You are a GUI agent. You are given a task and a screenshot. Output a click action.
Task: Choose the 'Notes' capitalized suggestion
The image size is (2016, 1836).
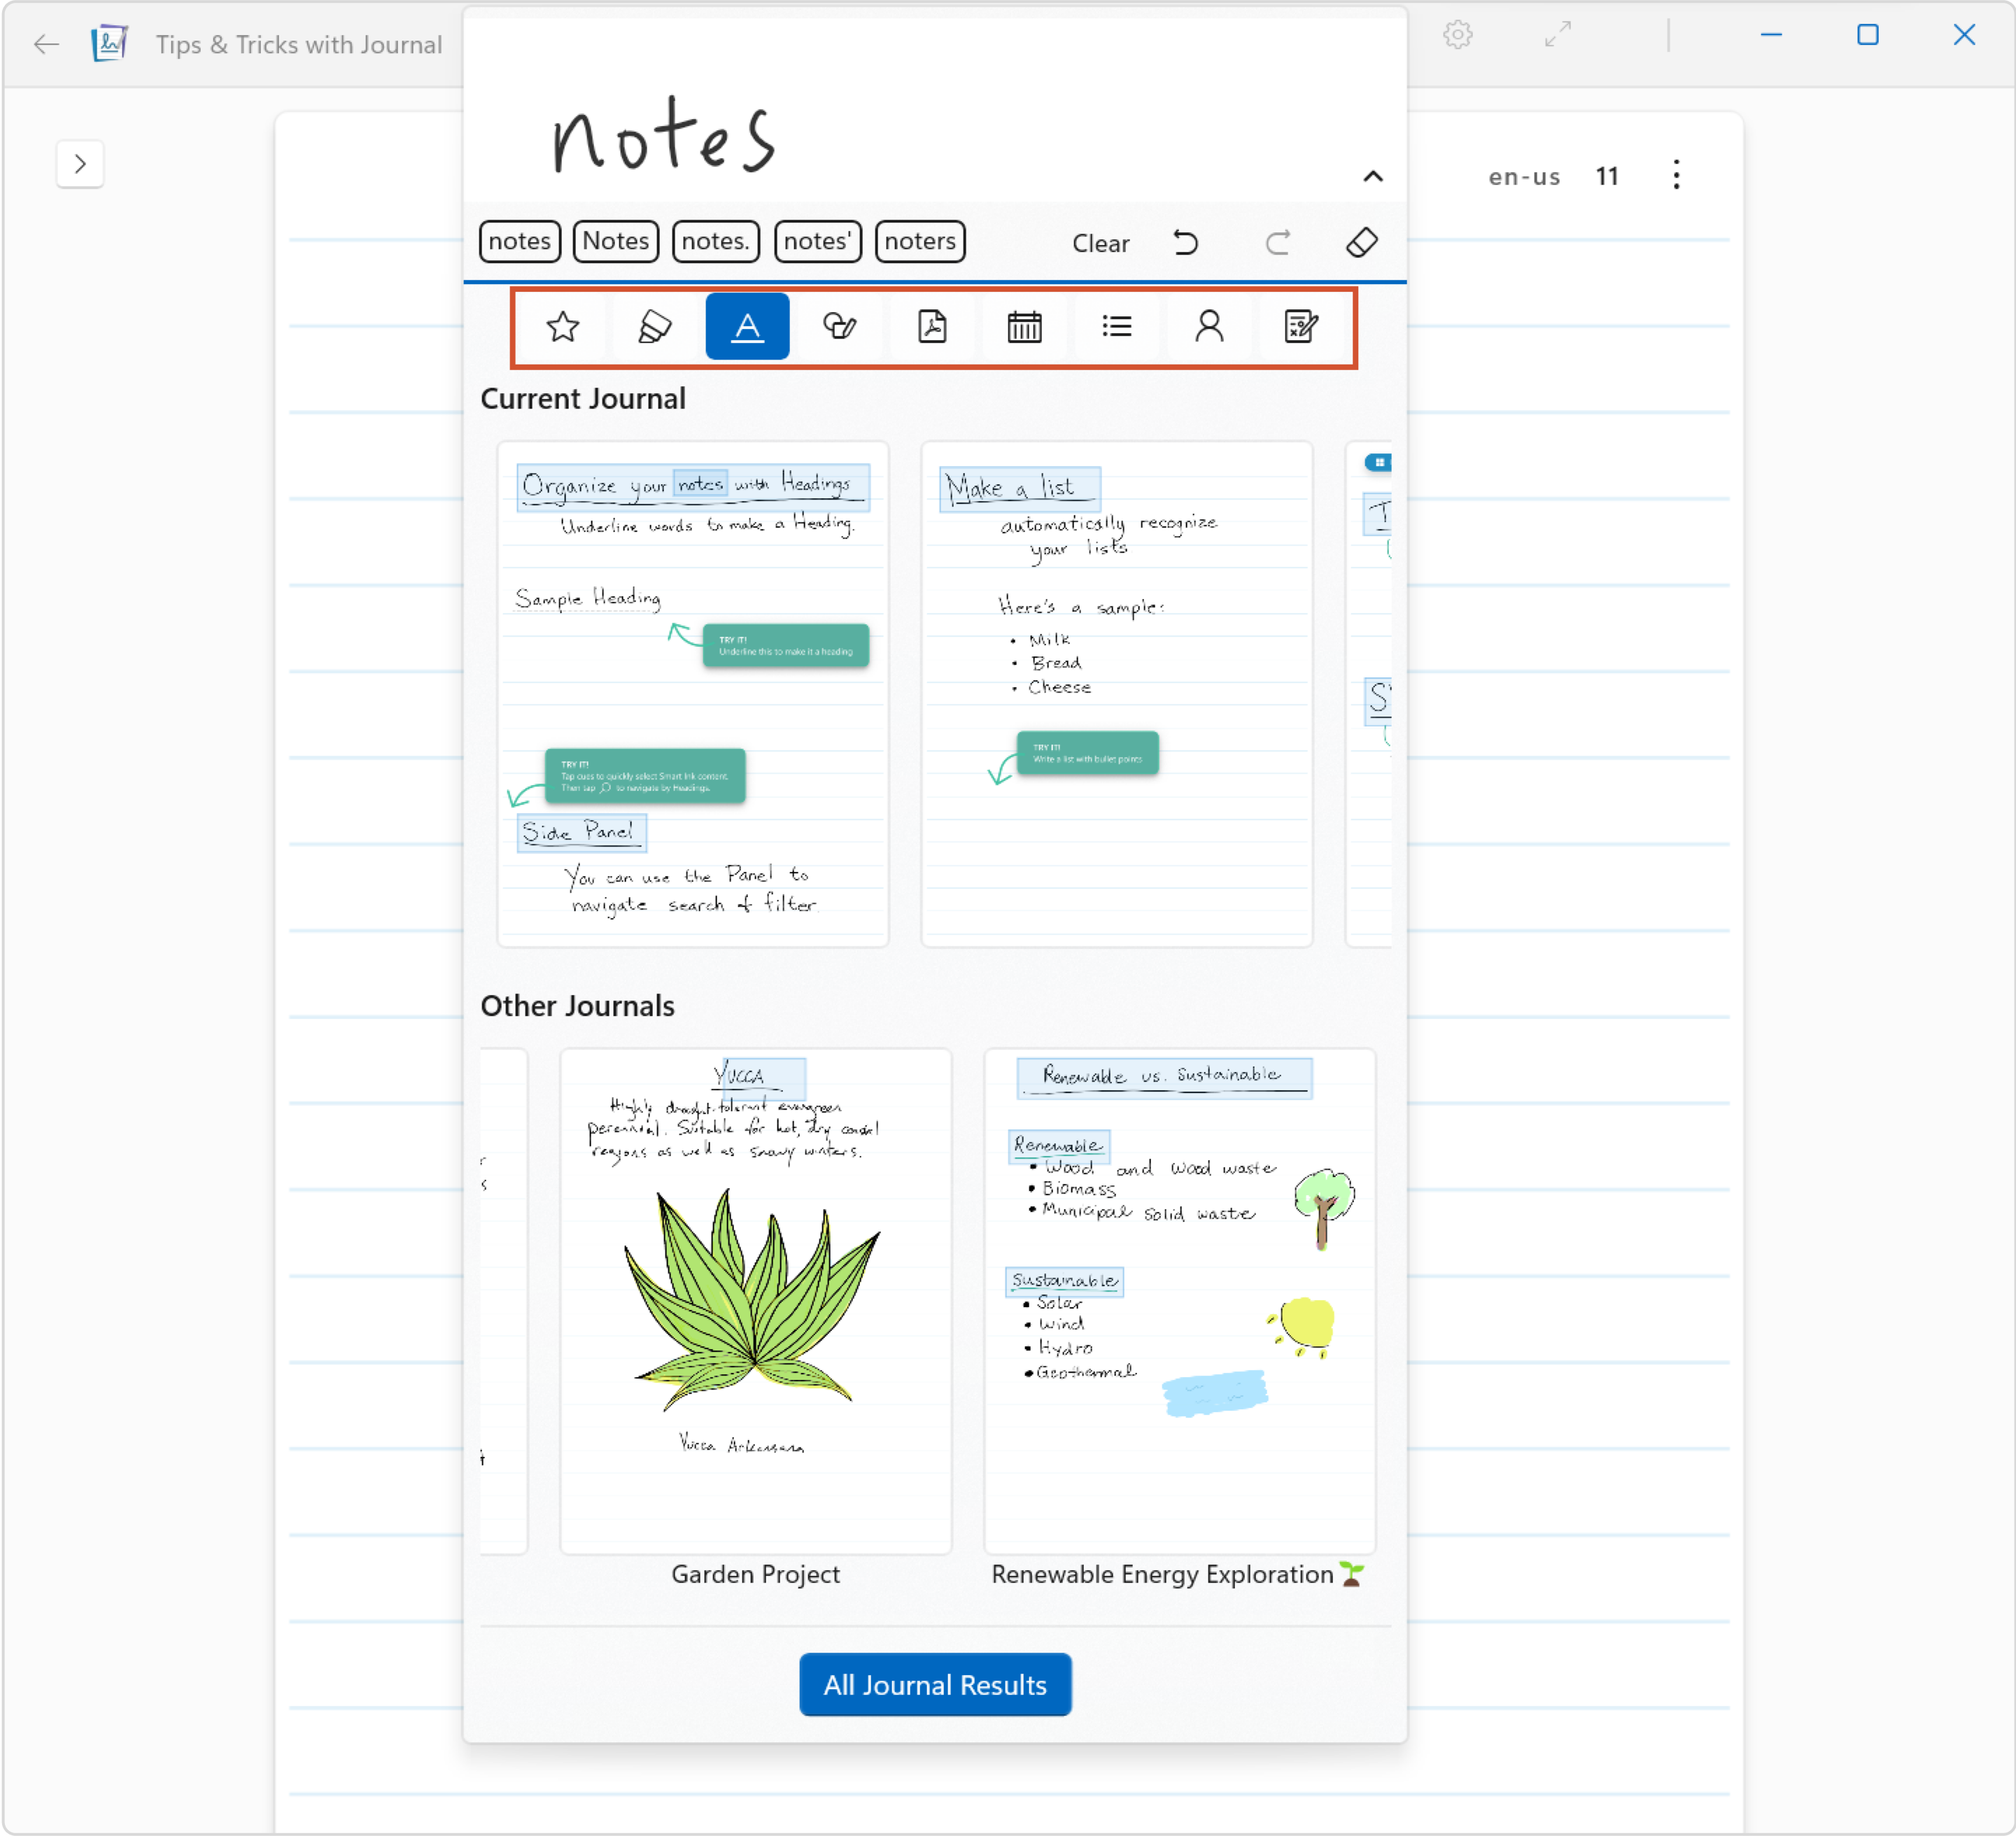(615, 241)
